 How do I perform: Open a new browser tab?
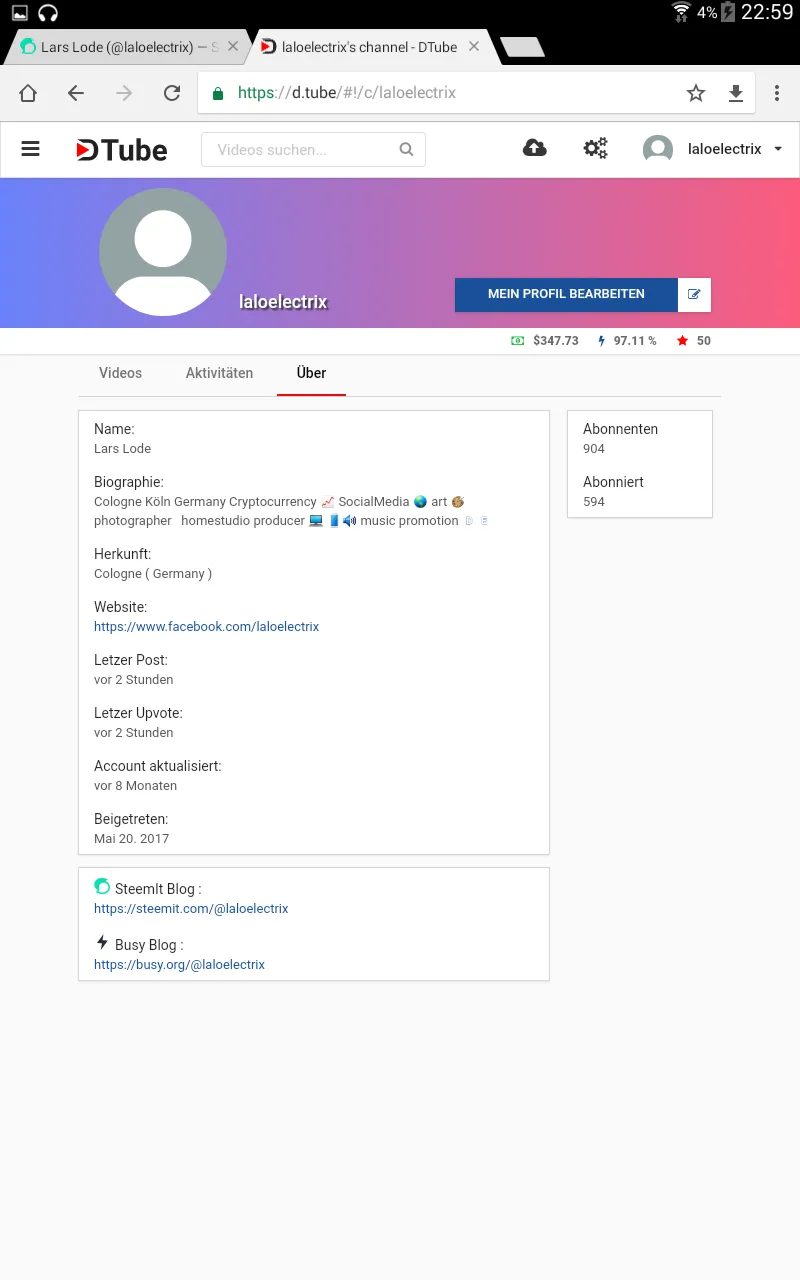click(522, 47)
